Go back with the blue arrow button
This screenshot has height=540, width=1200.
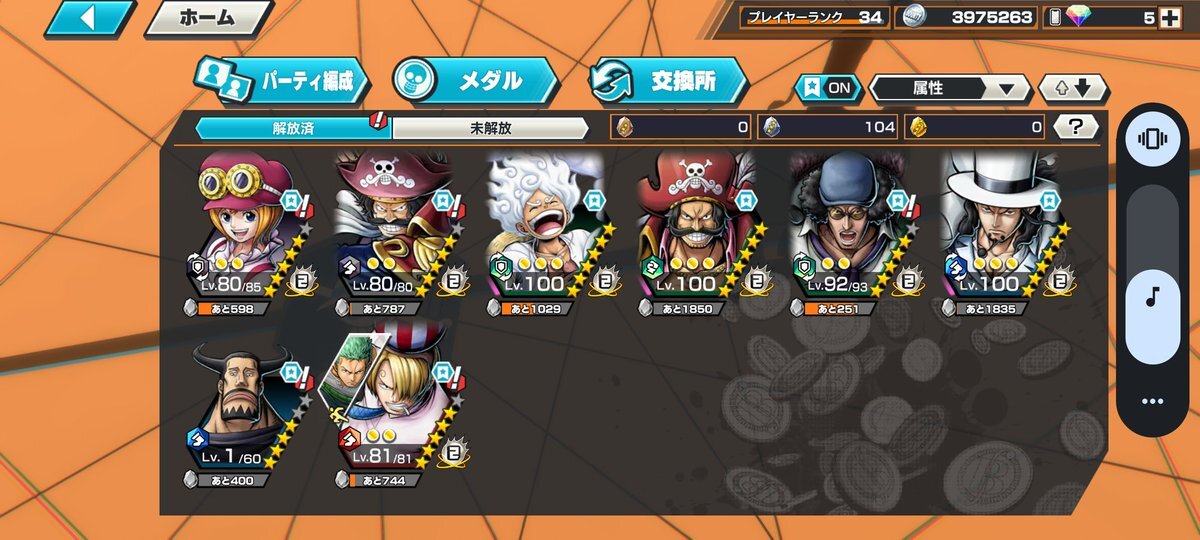pos(90,19)
